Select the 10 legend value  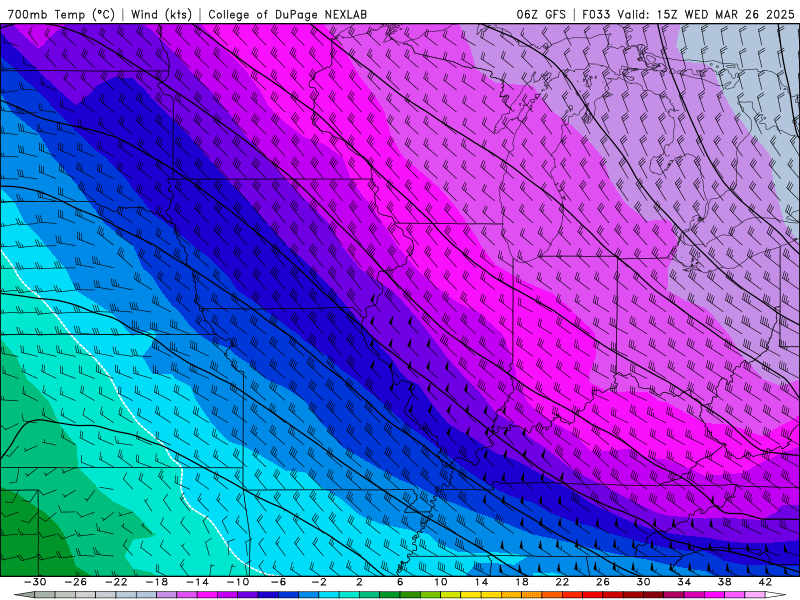coord(441,582)
